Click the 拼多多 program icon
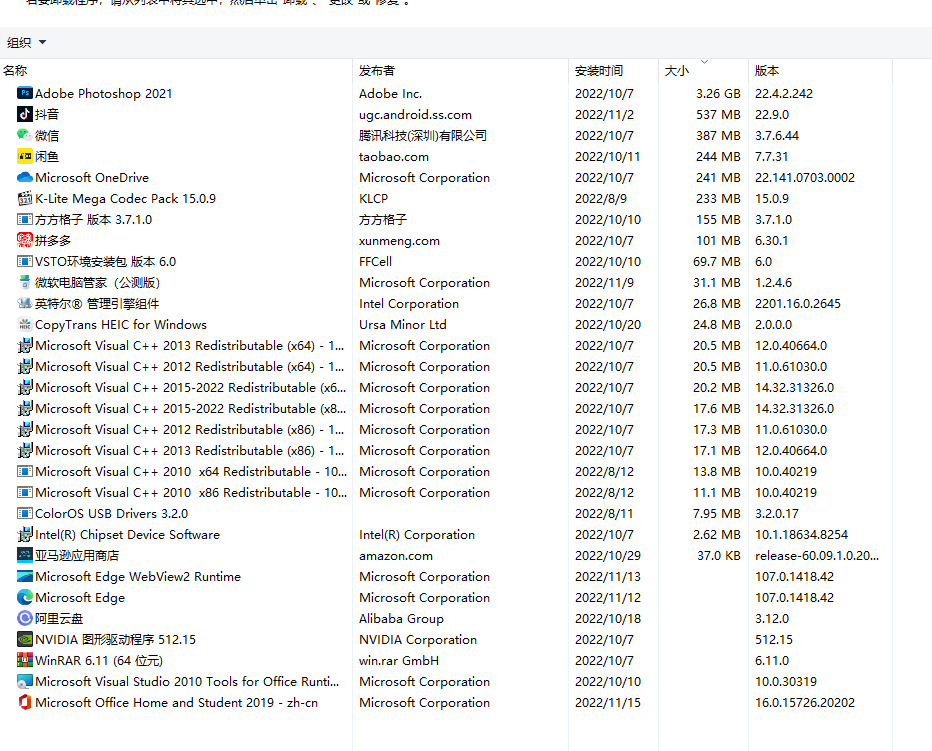This screenshot has width=932, height=751. 25,240
